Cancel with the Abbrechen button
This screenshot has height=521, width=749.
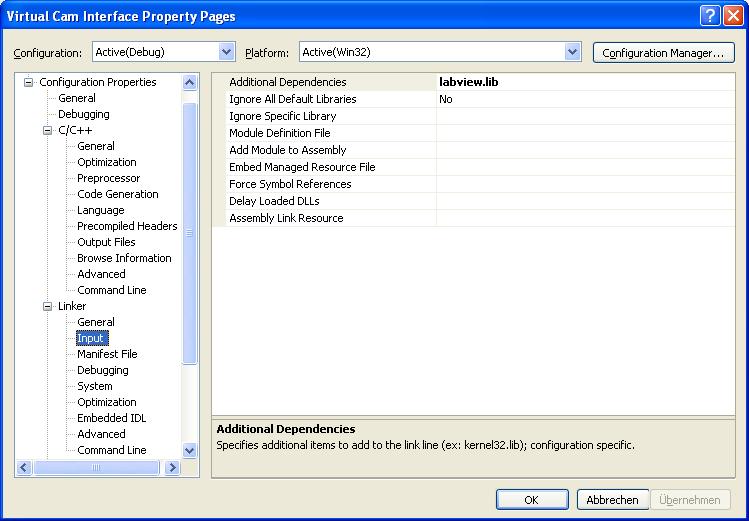click(612, 500)
